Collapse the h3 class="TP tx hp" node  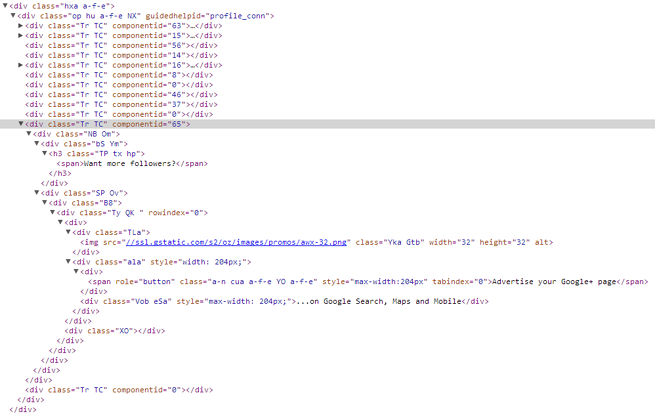[45, 153]
